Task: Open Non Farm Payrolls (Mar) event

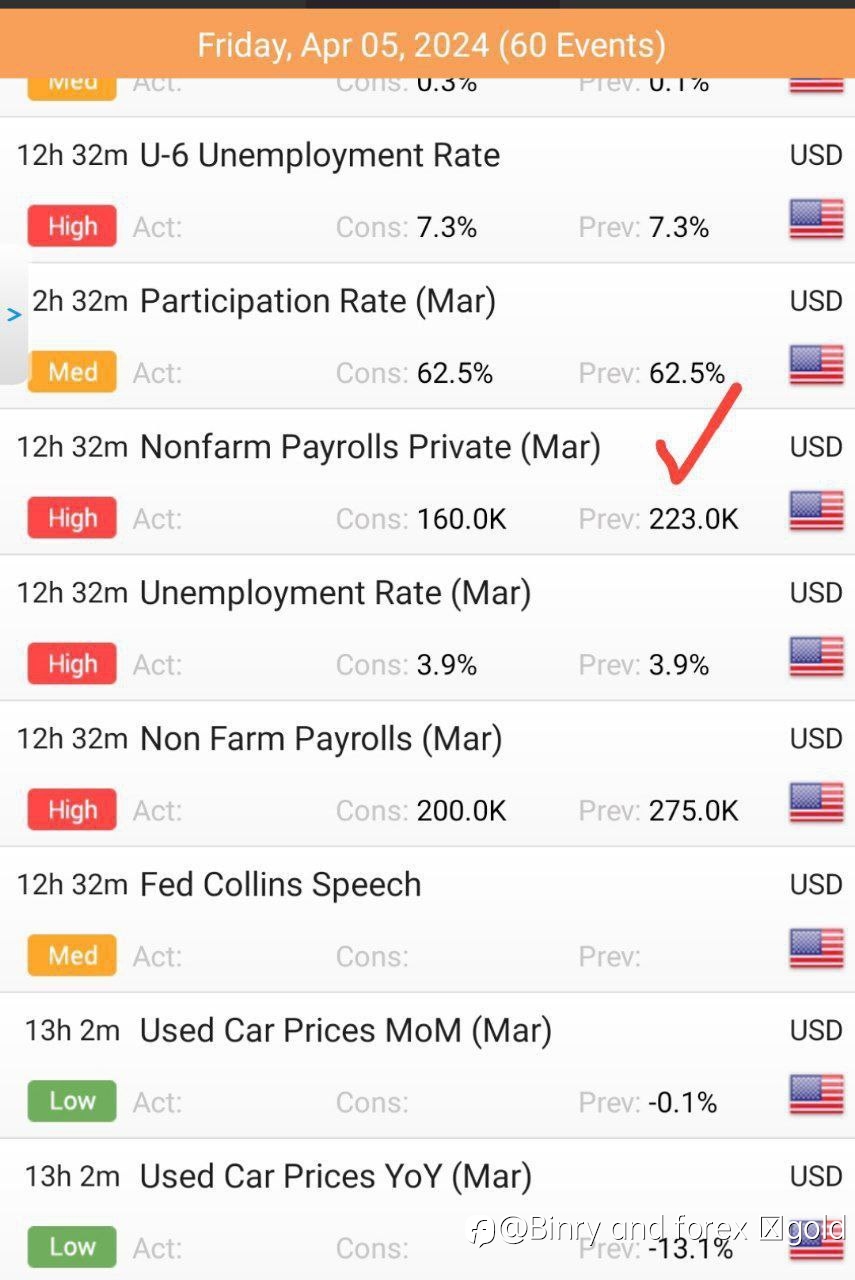Action: coord(427,774)
